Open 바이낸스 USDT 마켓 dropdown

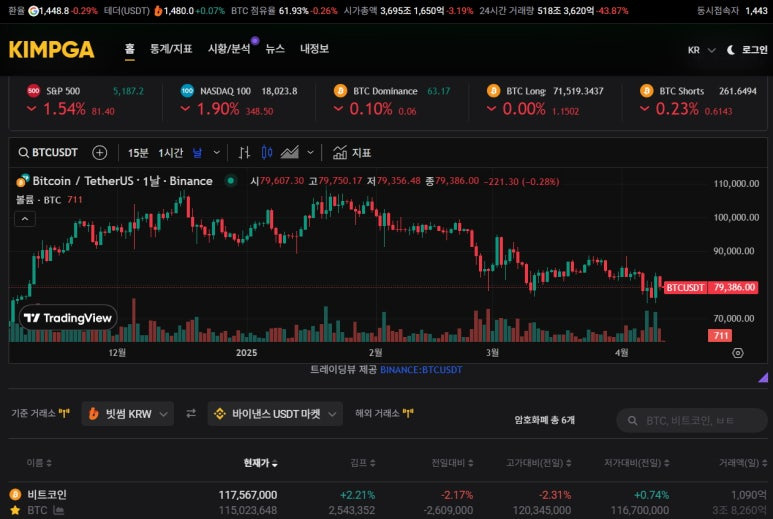pyautogui.click(x=275, y=414)
